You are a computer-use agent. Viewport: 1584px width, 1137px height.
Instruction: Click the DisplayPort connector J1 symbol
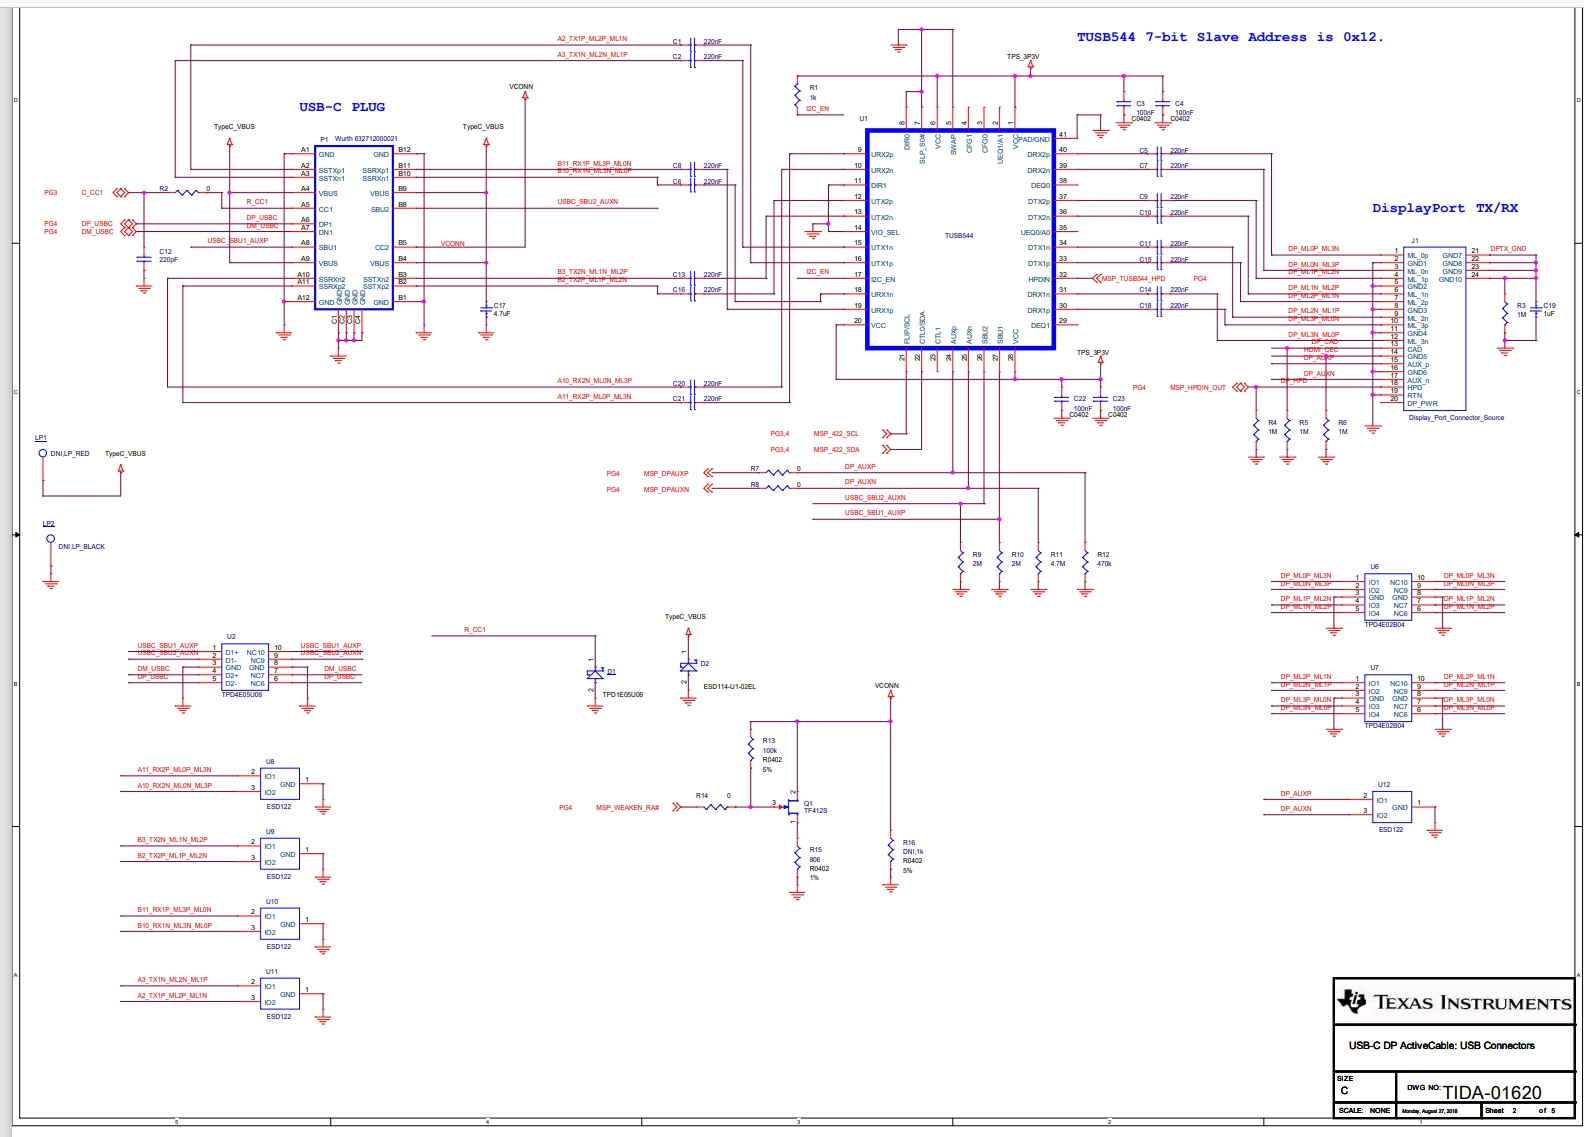[1434, 328]
